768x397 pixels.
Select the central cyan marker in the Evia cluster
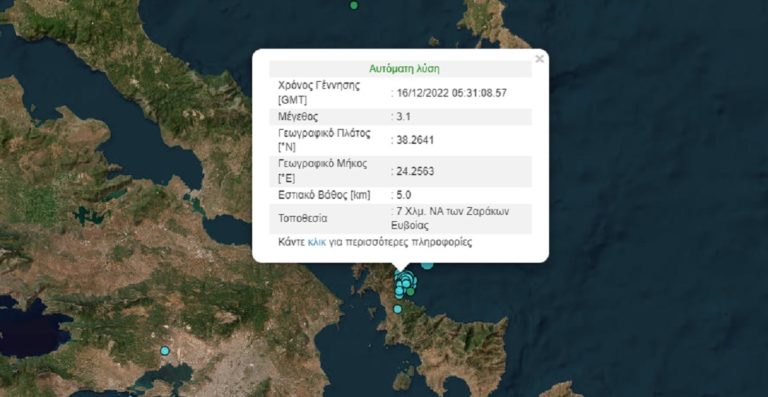(x=406, y=283)
